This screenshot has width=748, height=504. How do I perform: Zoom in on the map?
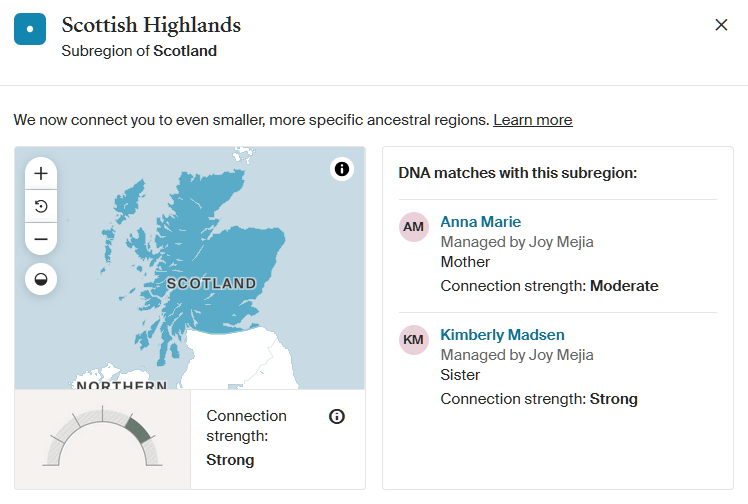(41, 173)
